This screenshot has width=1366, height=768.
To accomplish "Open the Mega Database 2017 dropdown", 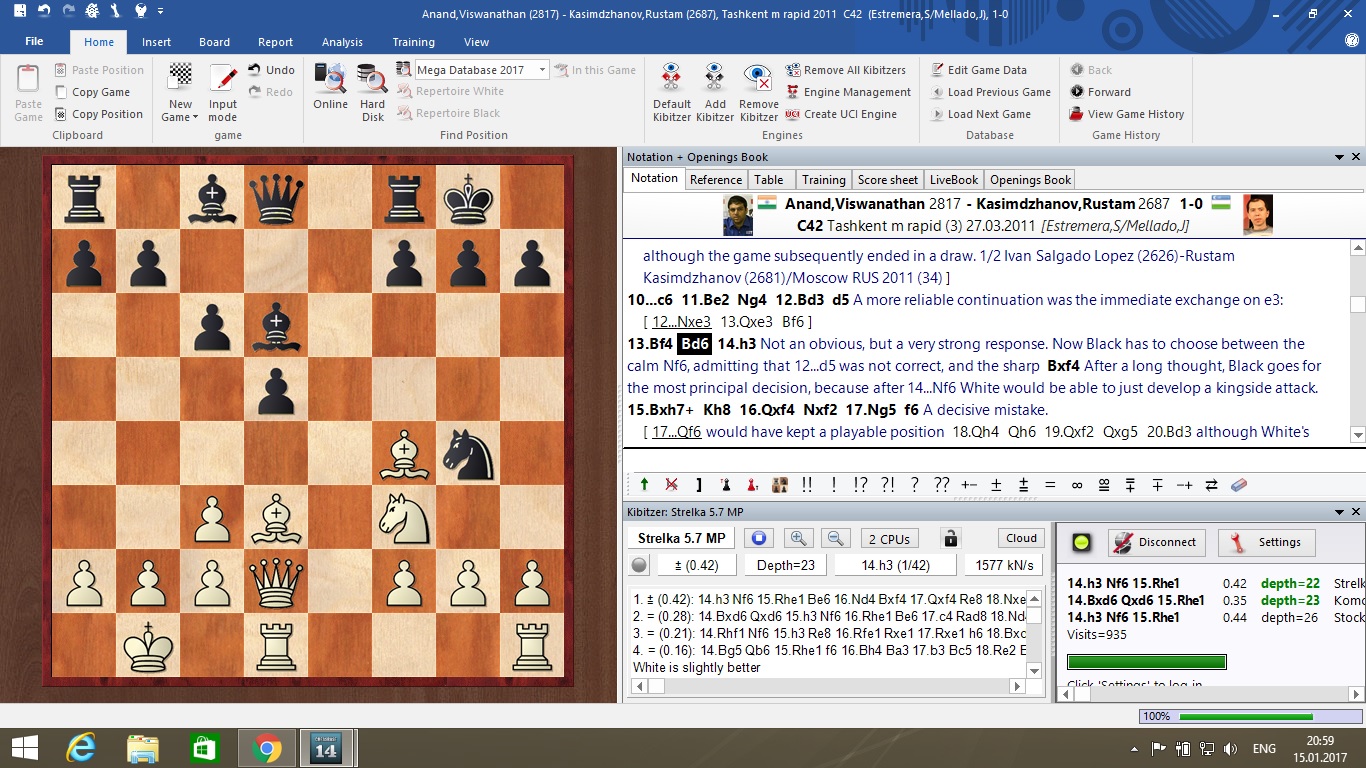I will [x=543, y=70].
